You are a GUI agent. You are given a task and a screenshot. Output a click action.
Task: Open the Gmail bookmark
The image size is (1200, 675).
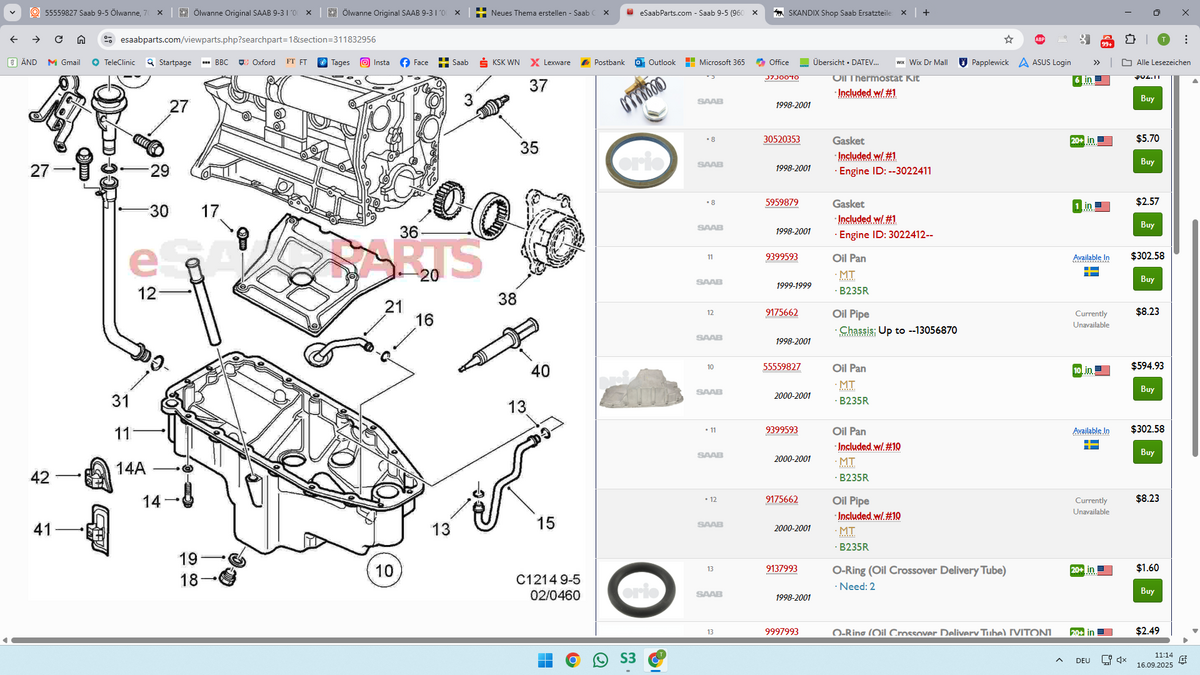pyautogui.click(x=64, y=62)
